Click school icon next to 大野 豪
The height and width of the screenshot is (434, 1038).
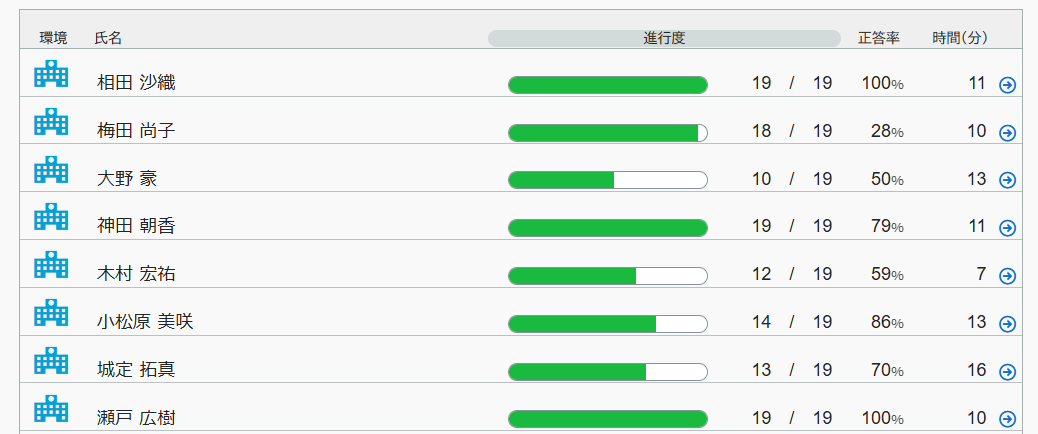[x=51, y=170]
